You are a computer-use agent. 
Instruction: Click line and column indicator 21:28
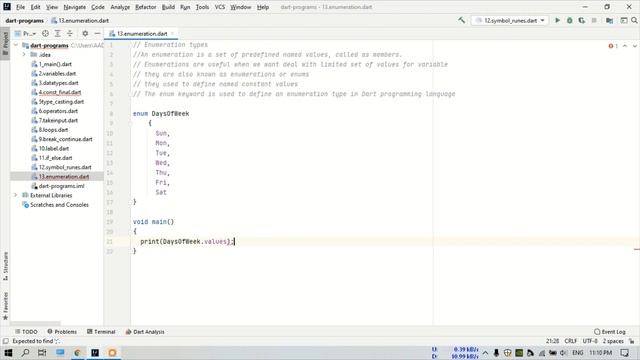pyautogui.click(x=552, y=341)
